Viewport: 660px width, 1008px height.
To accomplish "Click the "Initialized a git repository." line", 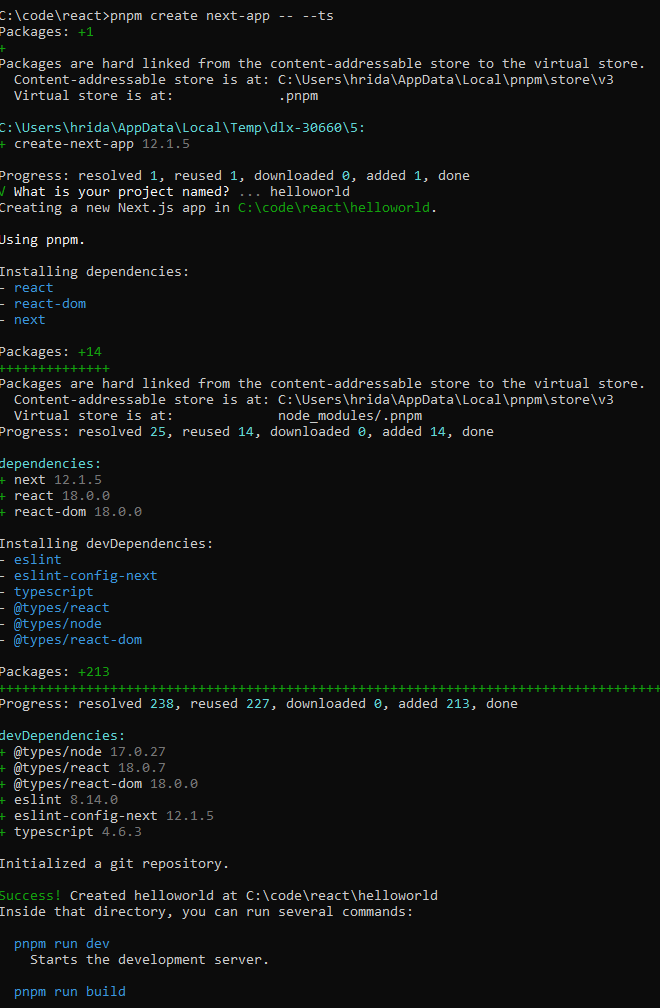I will pyautogui.click(x=114, y=863).
